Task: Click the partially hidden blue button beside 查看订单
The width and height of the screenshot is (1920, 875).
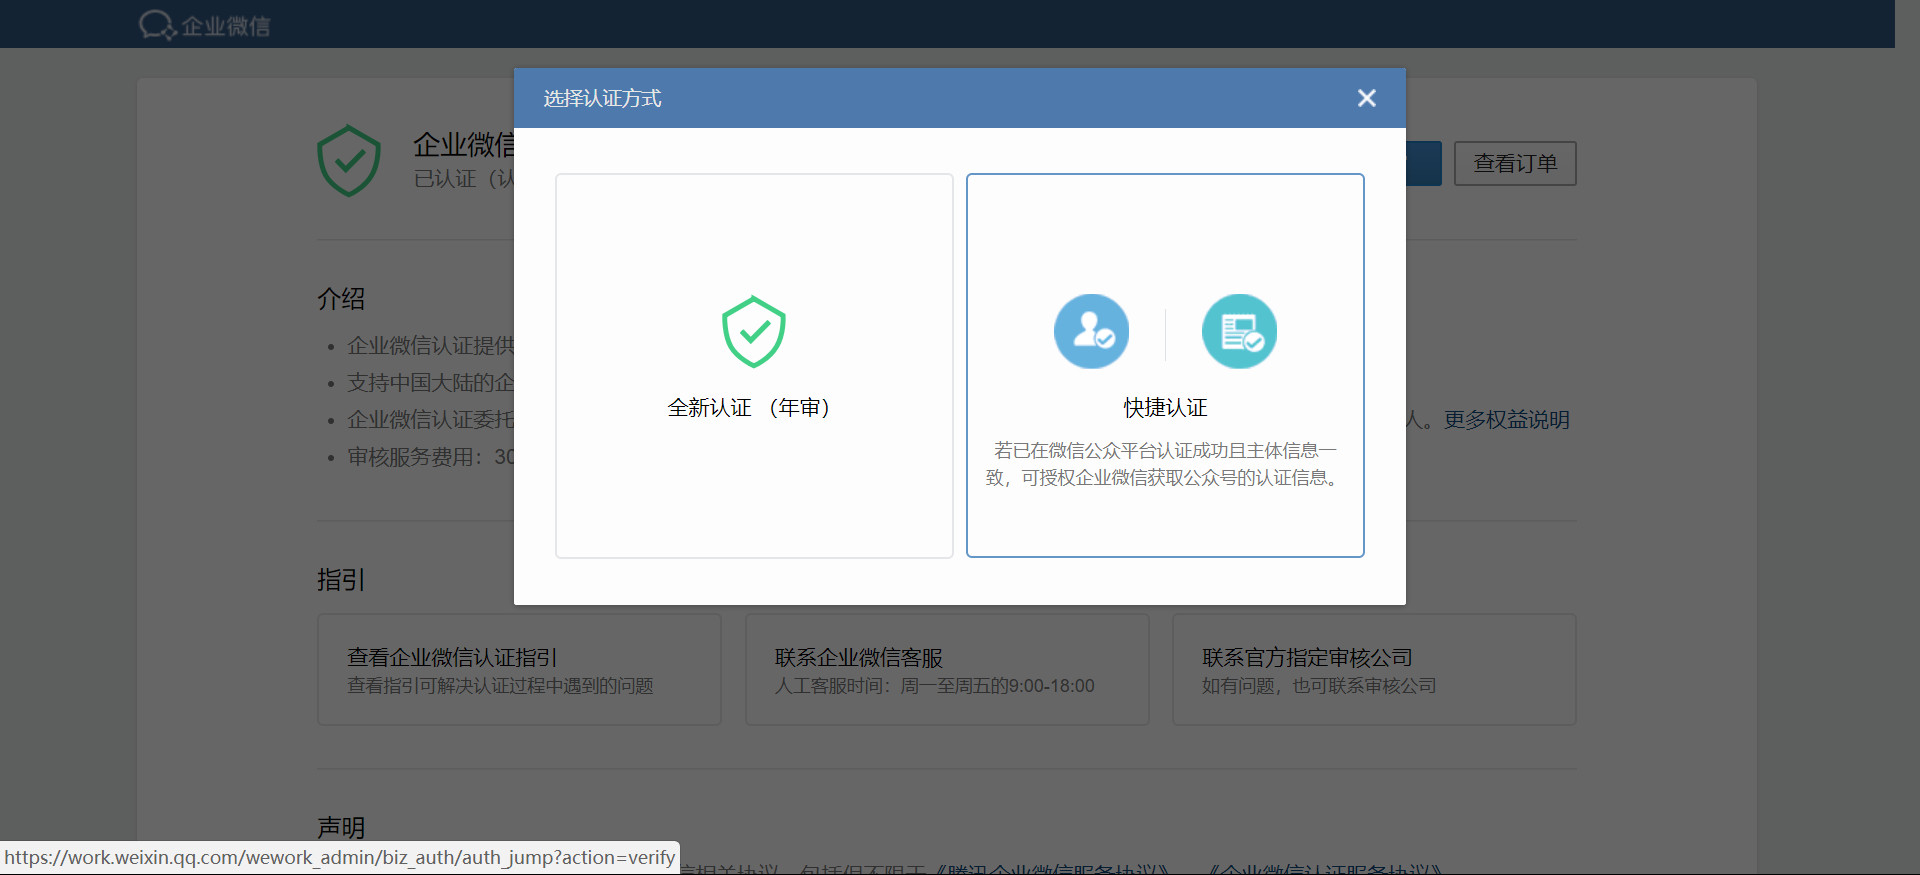Action: tap(1424, 163)
